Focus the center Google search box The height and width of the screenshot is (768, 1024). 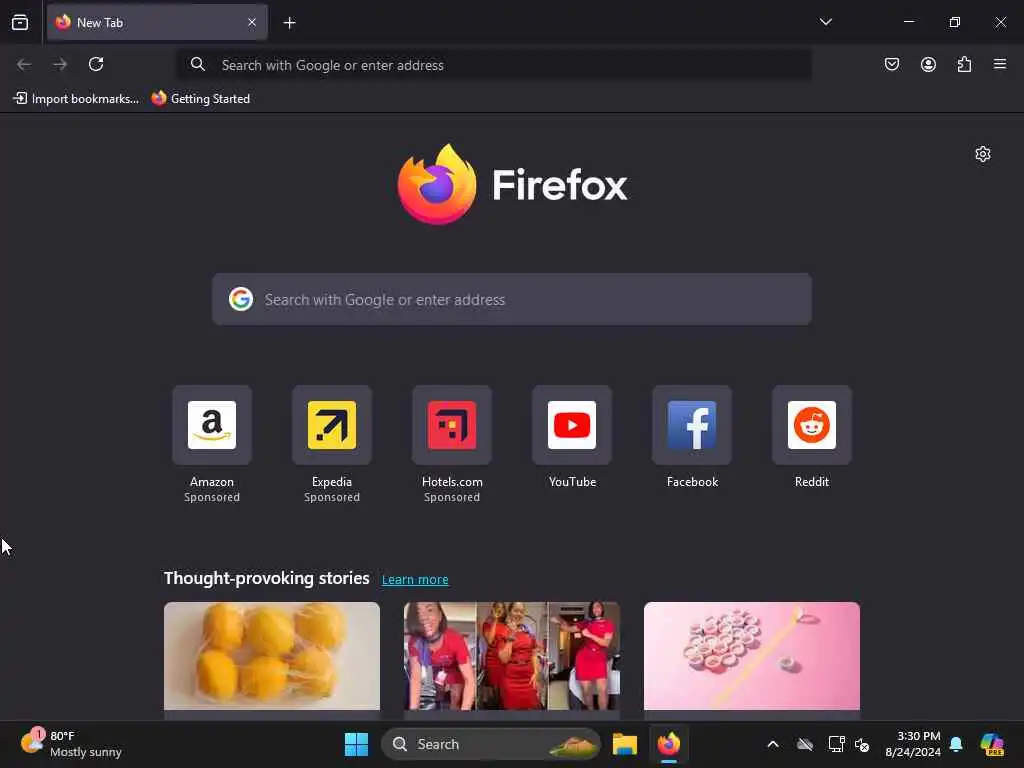click(x=512, y=299)
